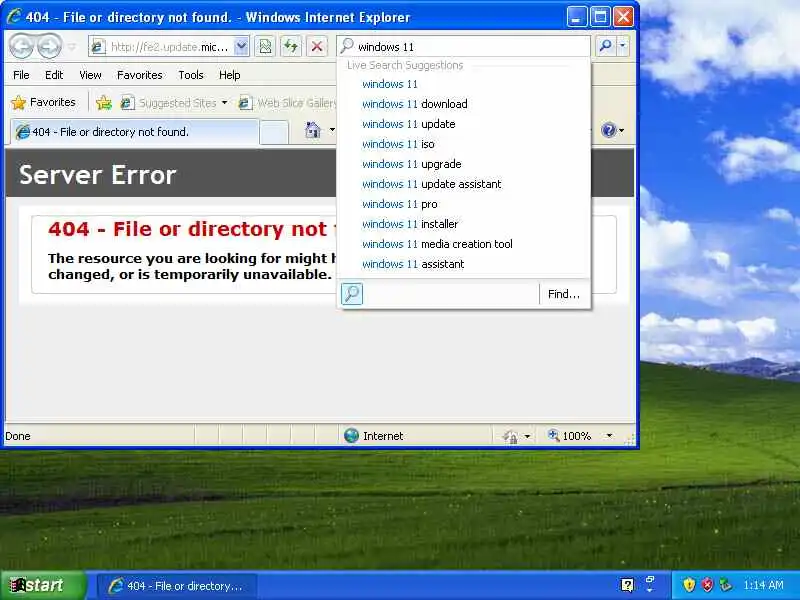
Task: Click the search provider icon in suggestions footer
Action: click(x=352, y=294)
